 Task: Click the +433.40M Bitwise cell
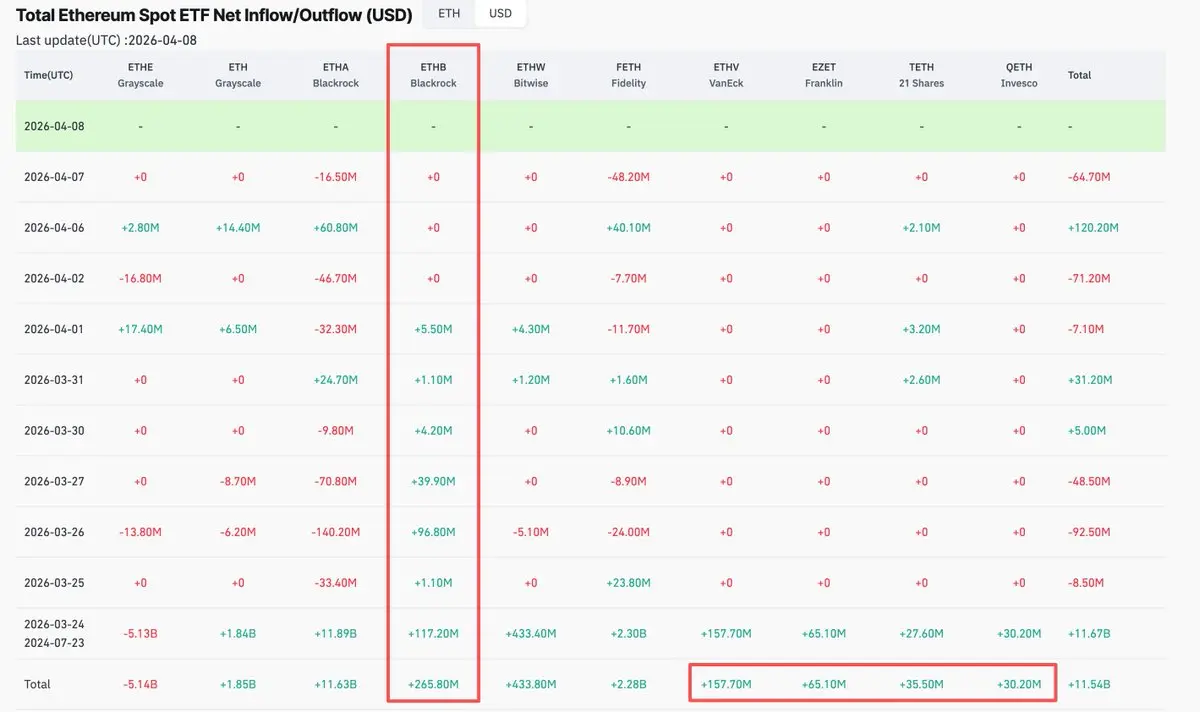point(531,634)
